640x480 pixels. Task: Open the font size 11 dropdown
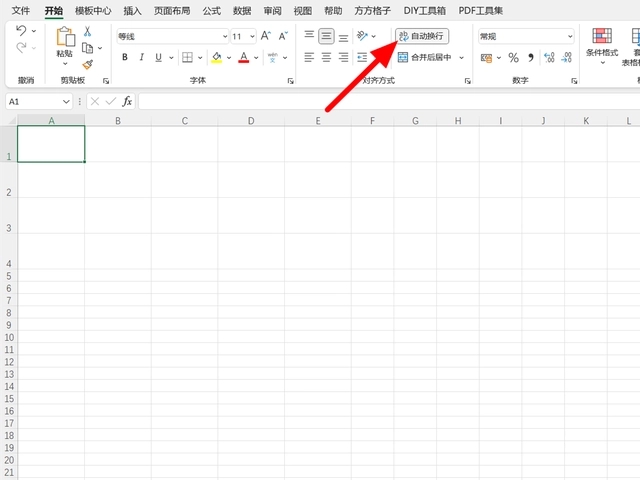click(253, 36)
